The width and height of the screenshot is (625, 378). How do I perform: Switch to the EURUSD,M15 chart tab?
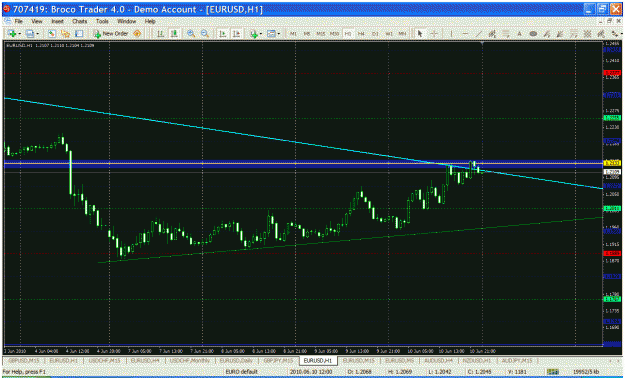pos(359,360)
